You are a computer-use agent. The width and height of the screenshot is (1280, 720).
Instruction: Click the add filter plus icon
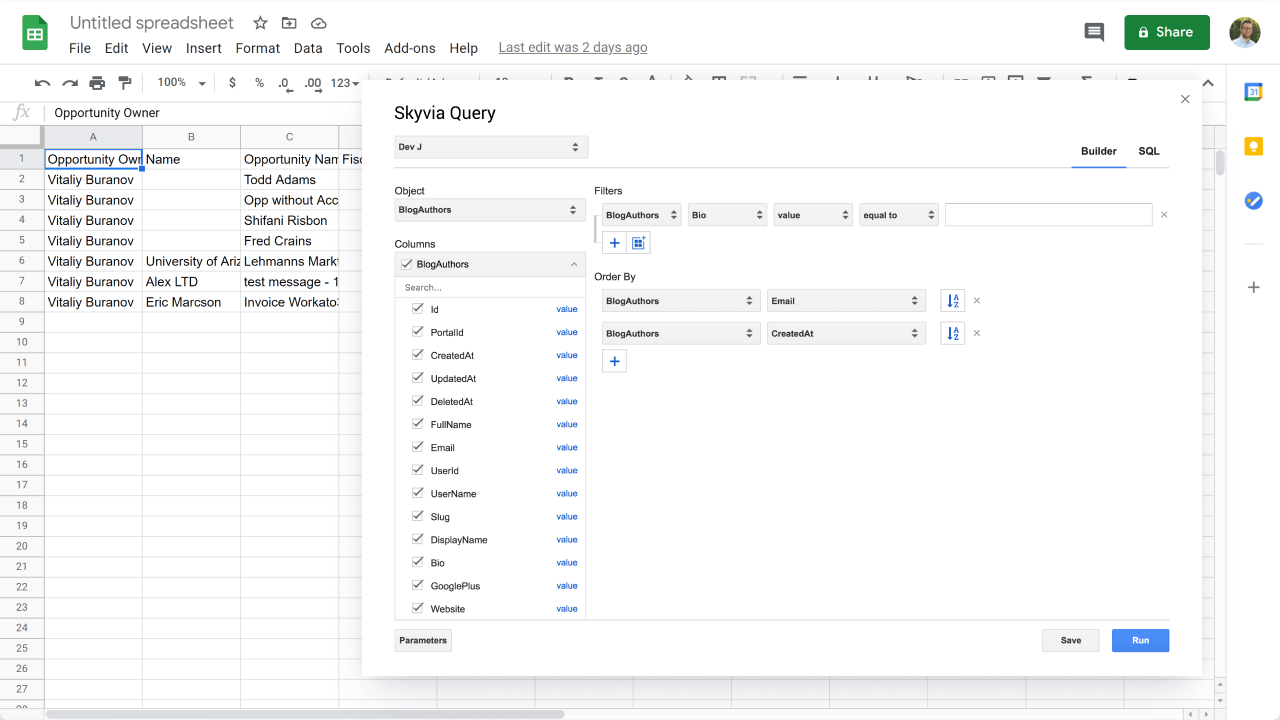coord(614,243)
